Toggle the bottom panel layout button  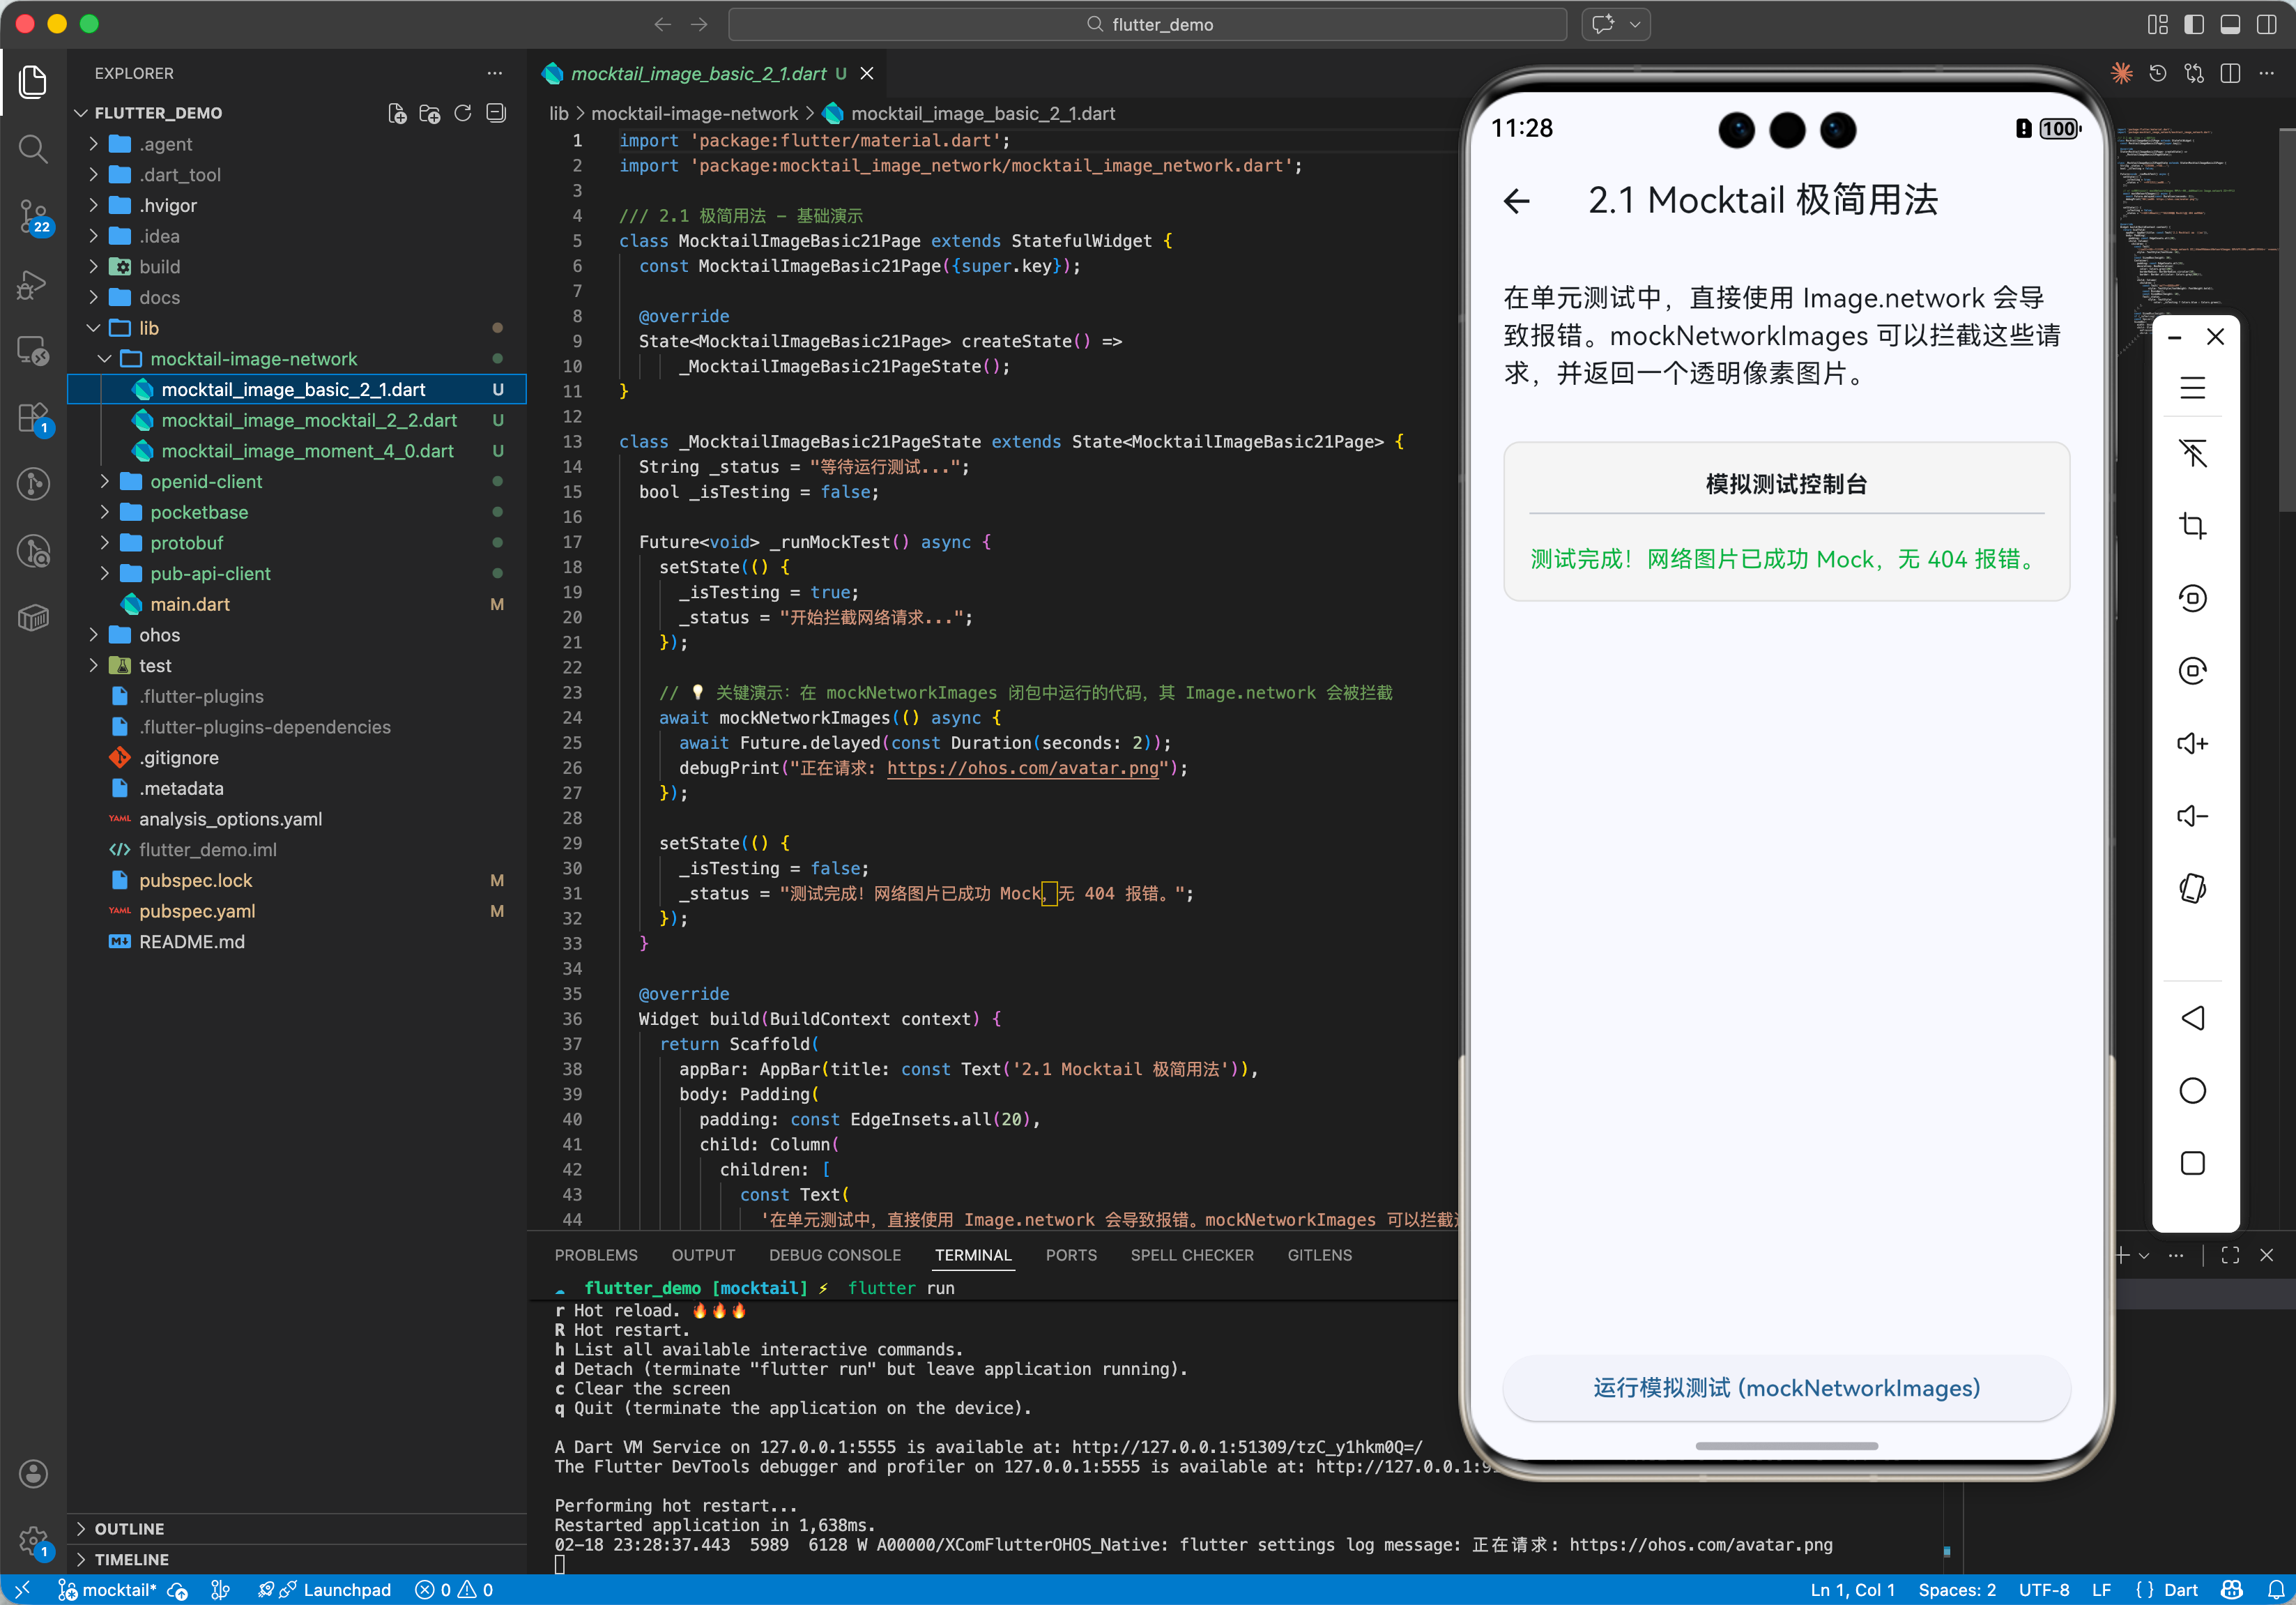tap(2229, 24)
